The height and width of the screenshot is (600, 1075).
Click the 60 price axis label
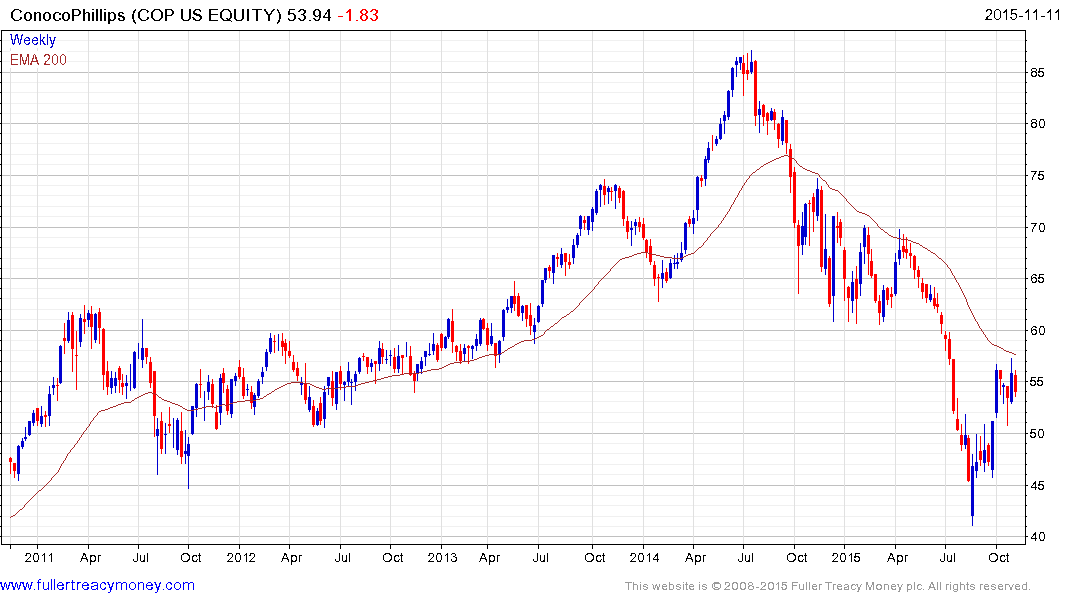(1037, 331)
